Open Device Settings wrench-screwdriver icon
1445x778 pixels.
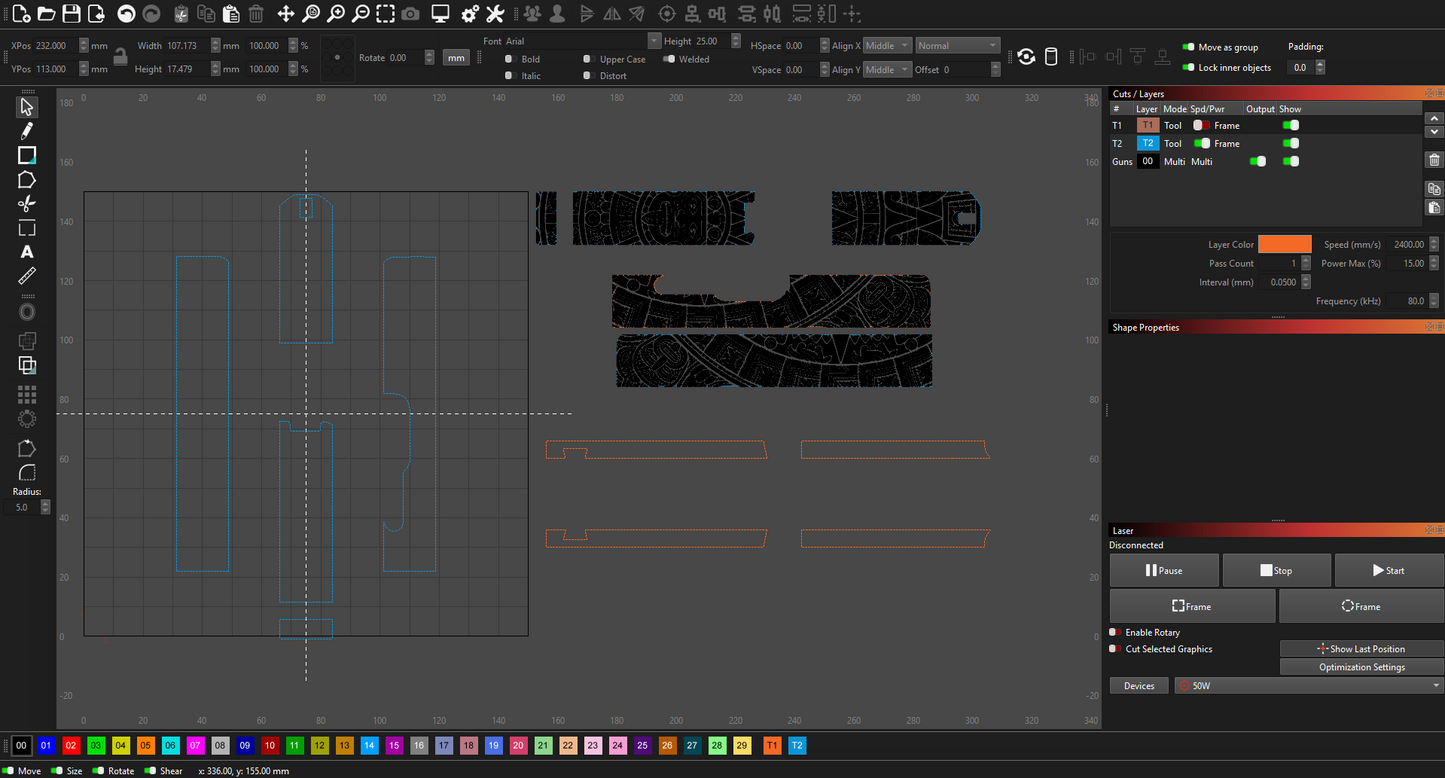pyautogui.click(x=495, y=14)
